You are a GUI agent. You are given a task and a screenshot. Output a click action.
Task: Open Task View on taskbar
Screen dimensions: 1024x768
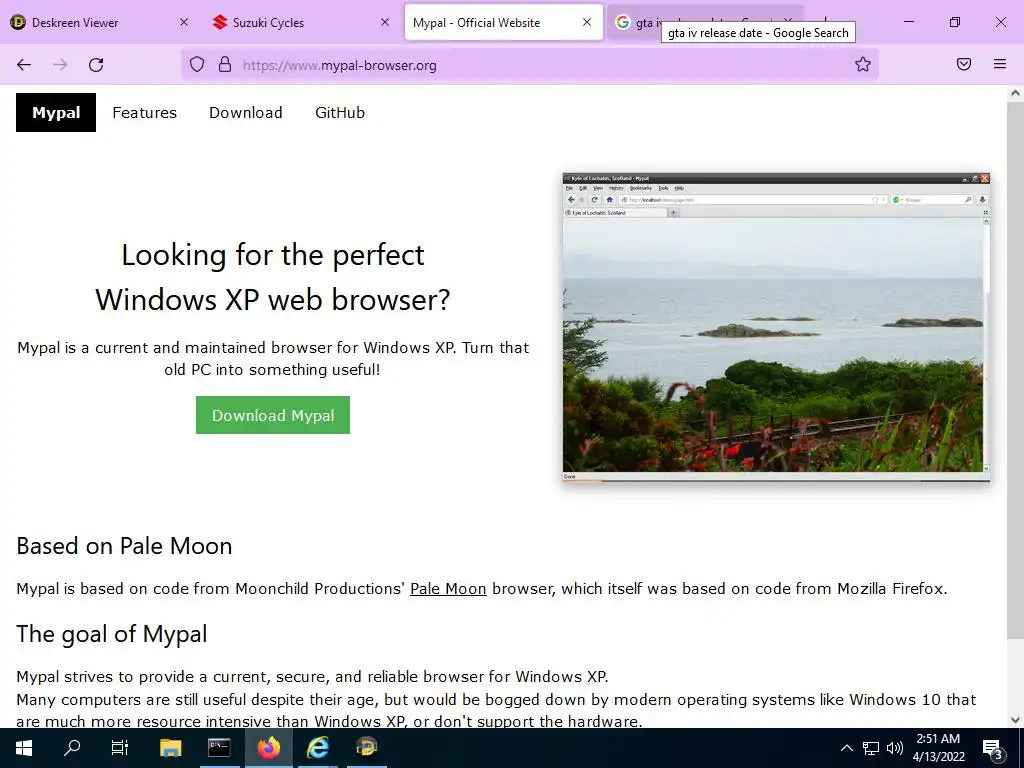[x=120, y=748]
